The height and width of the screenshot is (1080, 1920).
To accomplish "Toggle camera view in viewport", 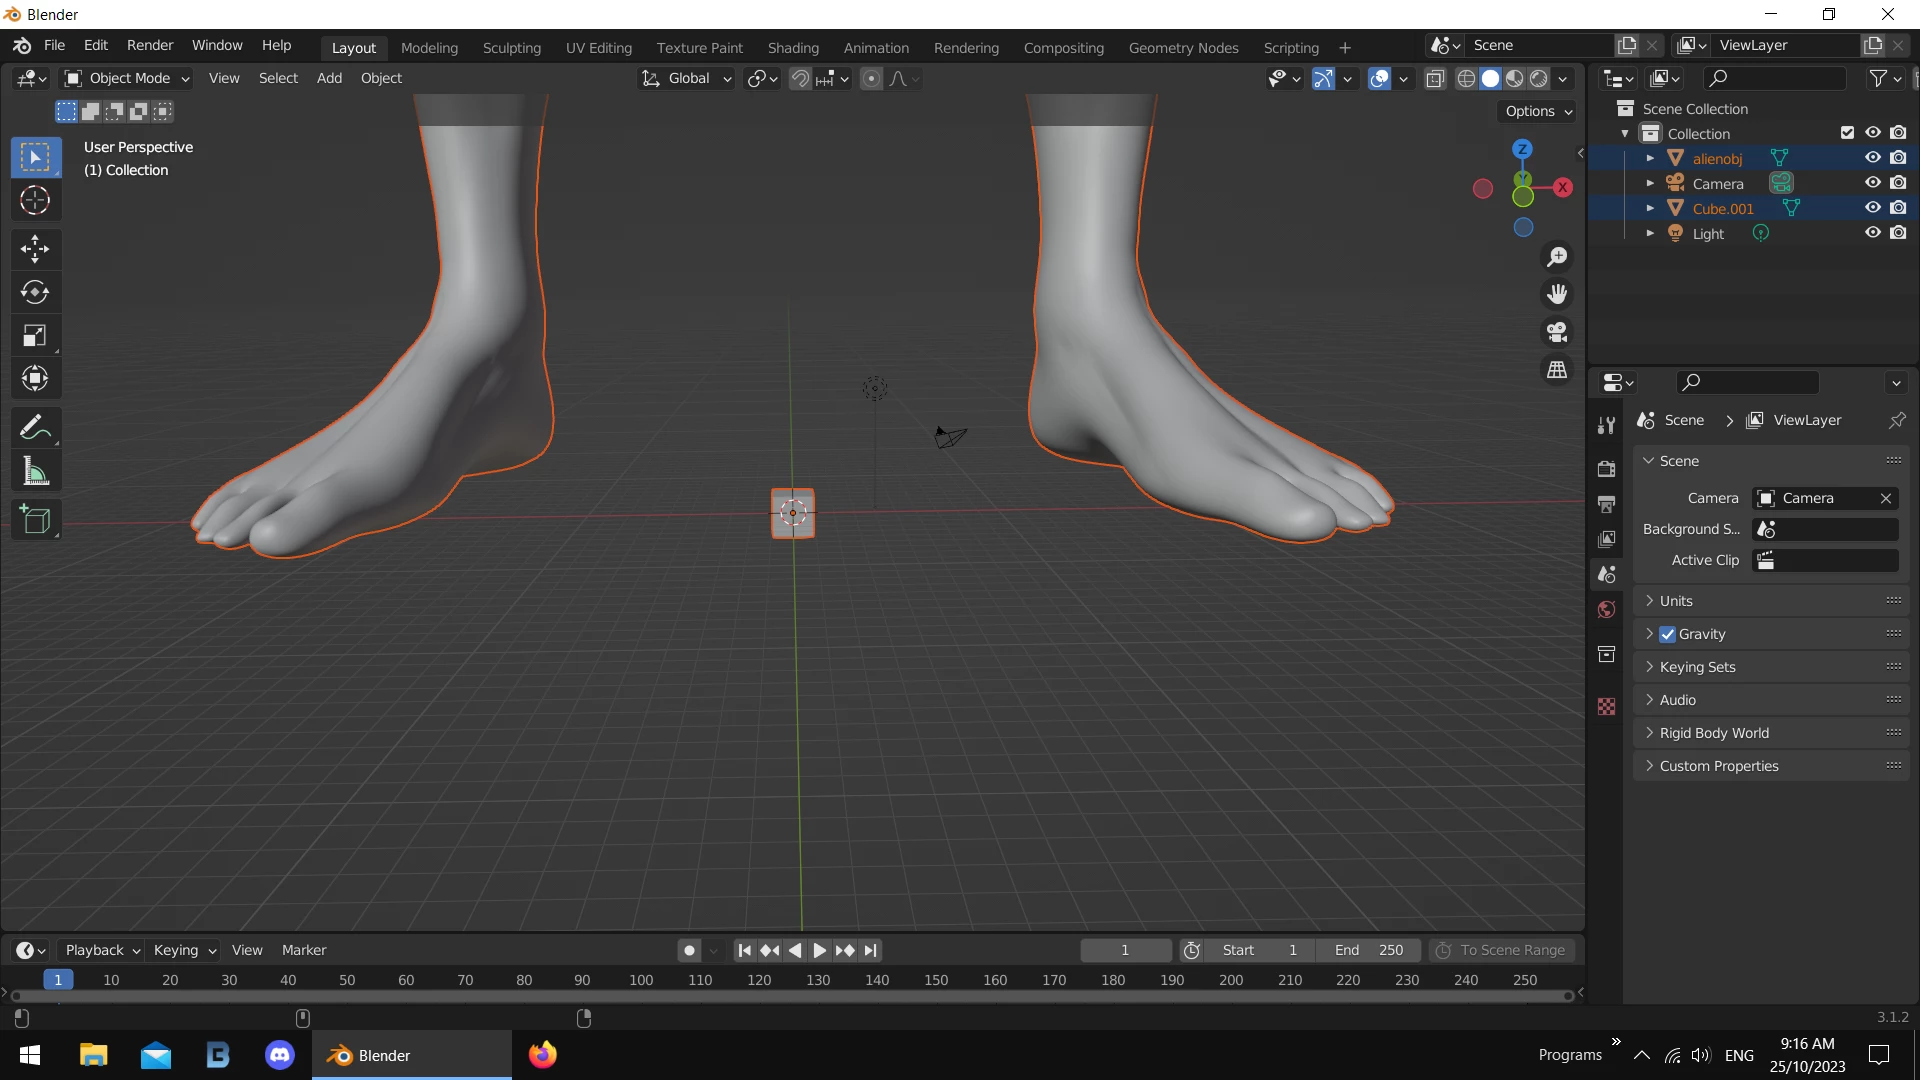I will pos(1557,332).
